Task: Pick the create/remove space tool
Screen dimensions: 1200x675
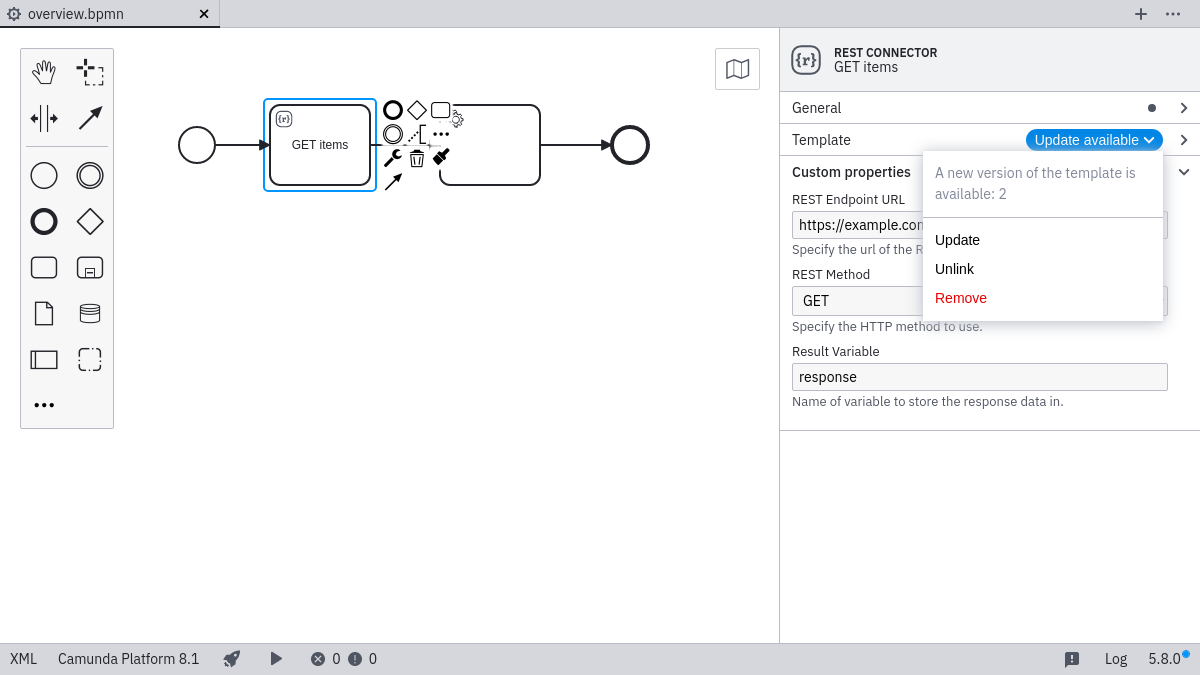Action: point(44,118)
